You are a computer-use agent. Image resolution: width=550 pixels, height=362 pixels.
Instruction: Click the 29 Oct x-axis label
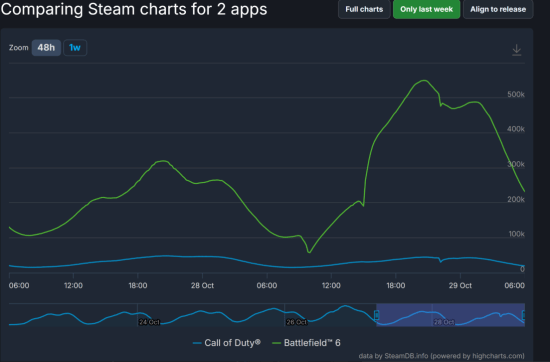click(x=460, y=286)
